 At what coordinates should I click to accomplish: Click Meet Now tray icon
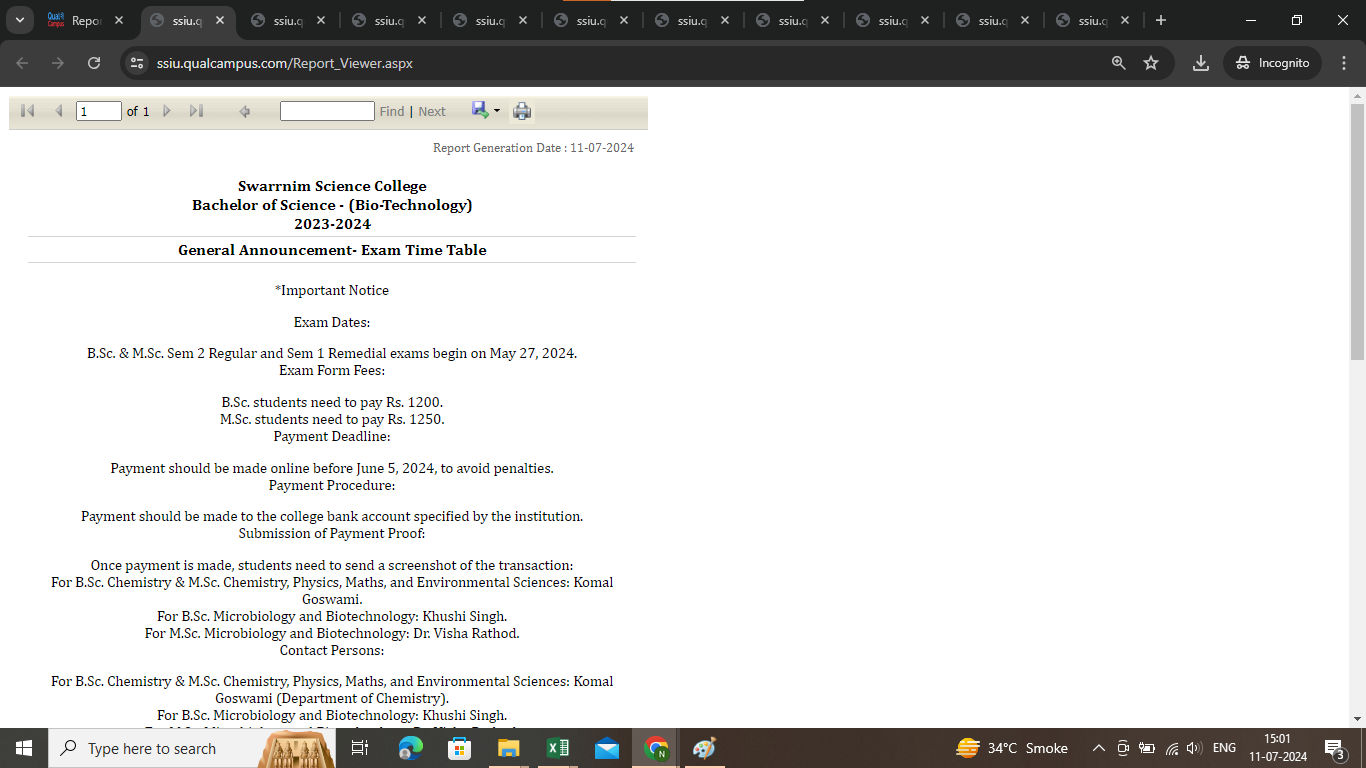pos(1123,748)
